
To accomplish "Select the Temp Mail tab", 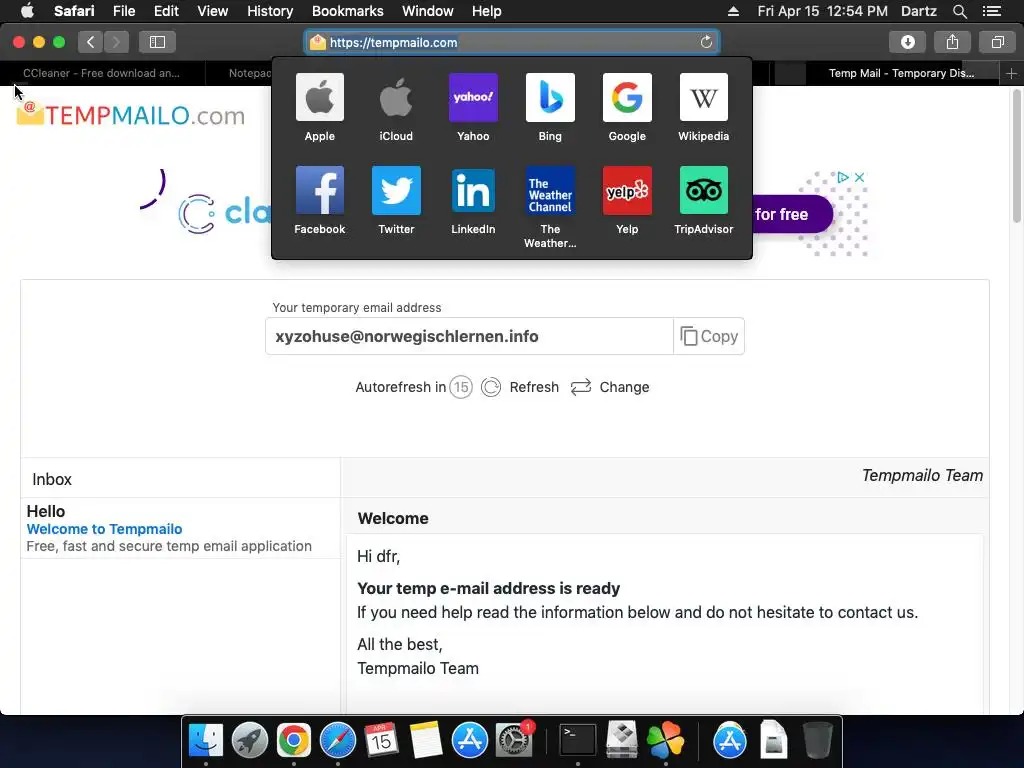I will click(901, 73).
